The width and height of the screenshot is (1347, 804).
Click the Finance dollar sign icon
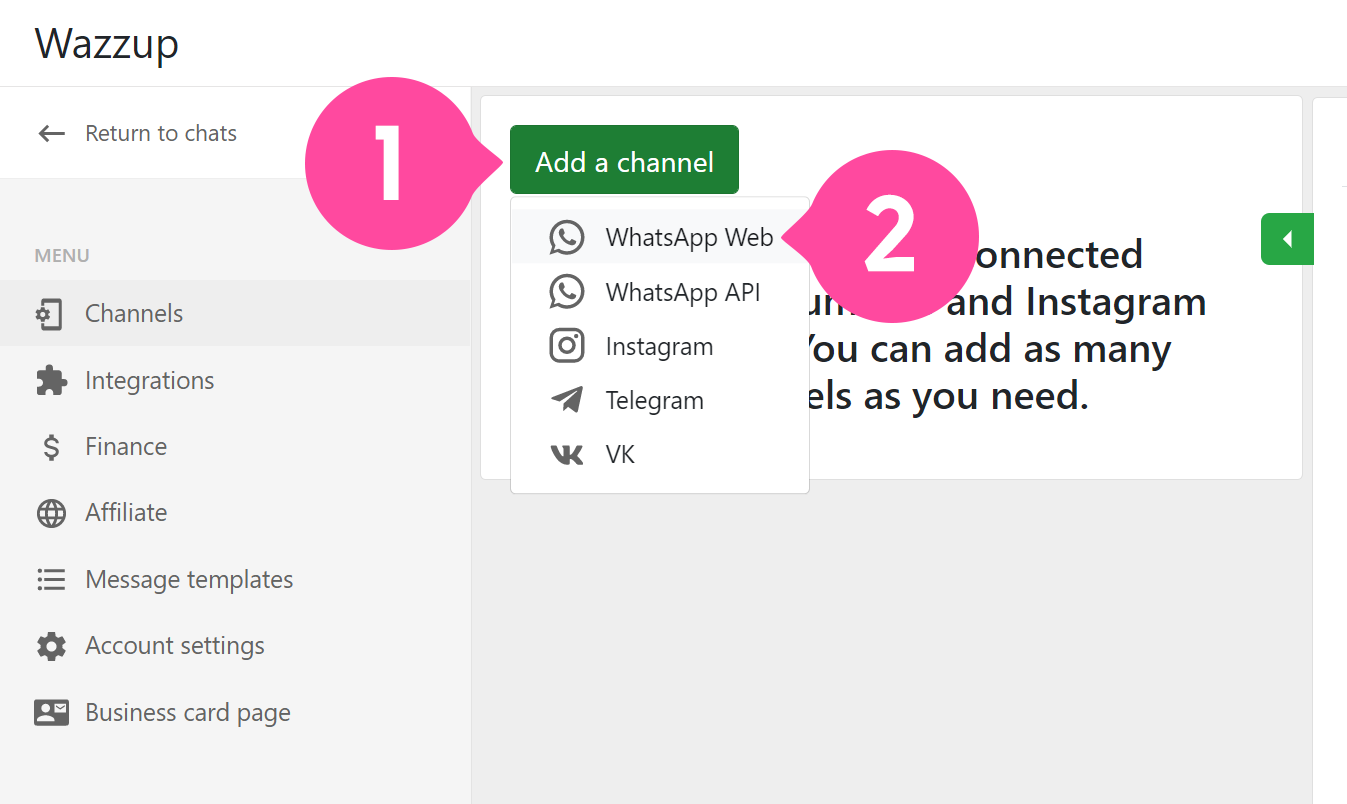coord(51,446)
